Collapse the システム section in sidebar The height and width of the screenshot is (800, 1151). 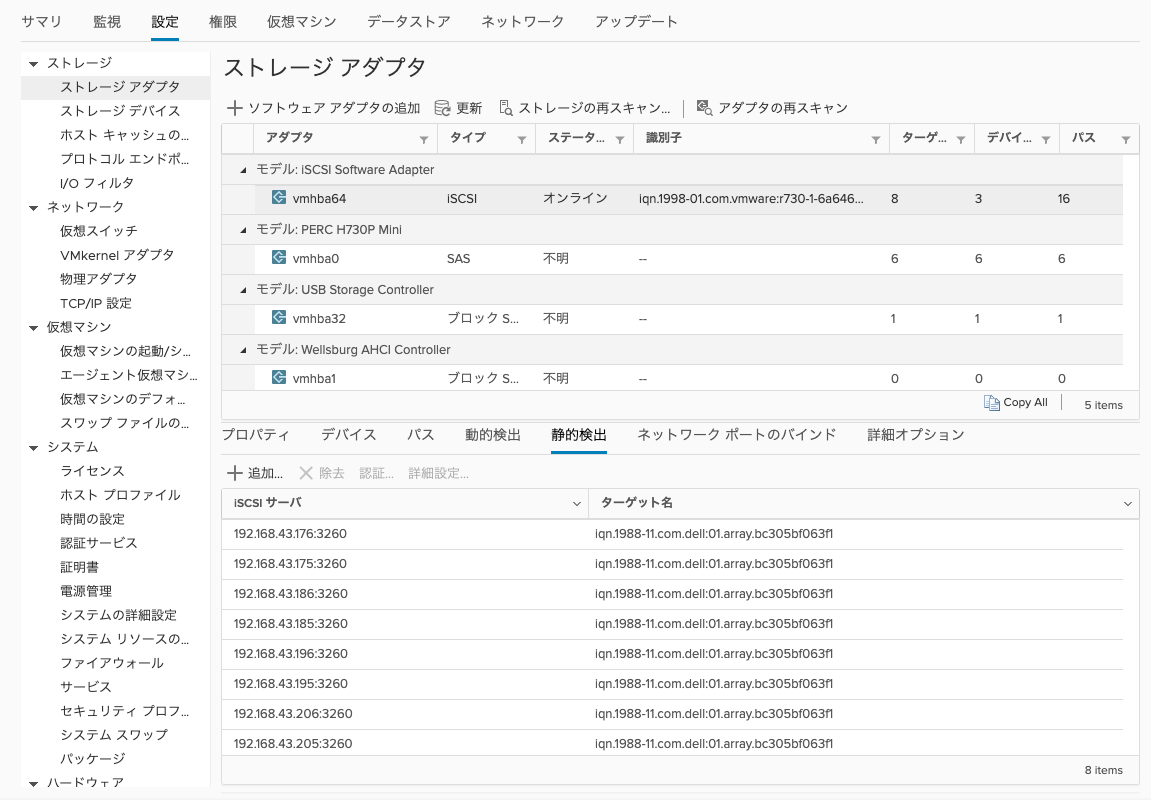click(x=33, y=448)
